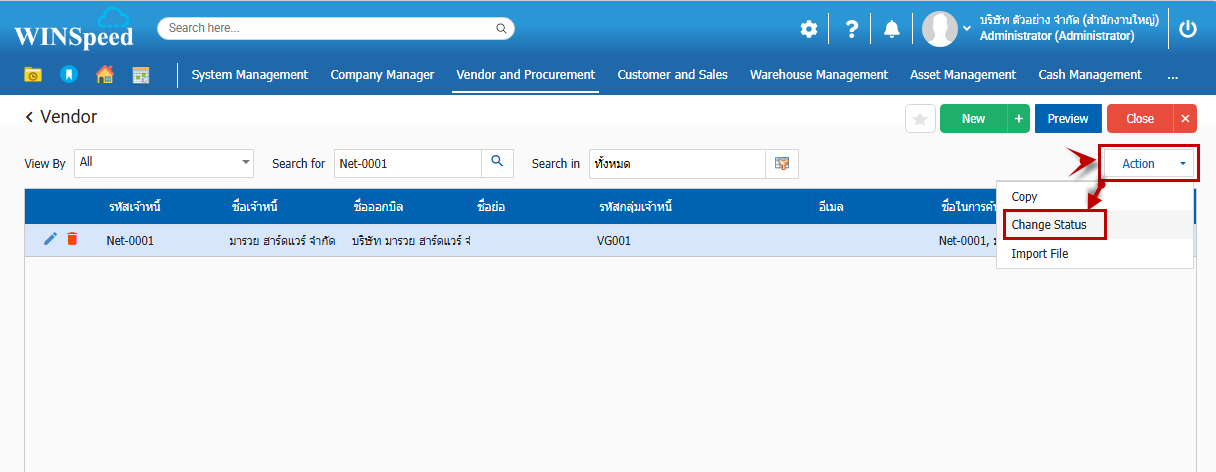Click the settings gear icon
This screenshot has width=1216, height=472.
808,29
